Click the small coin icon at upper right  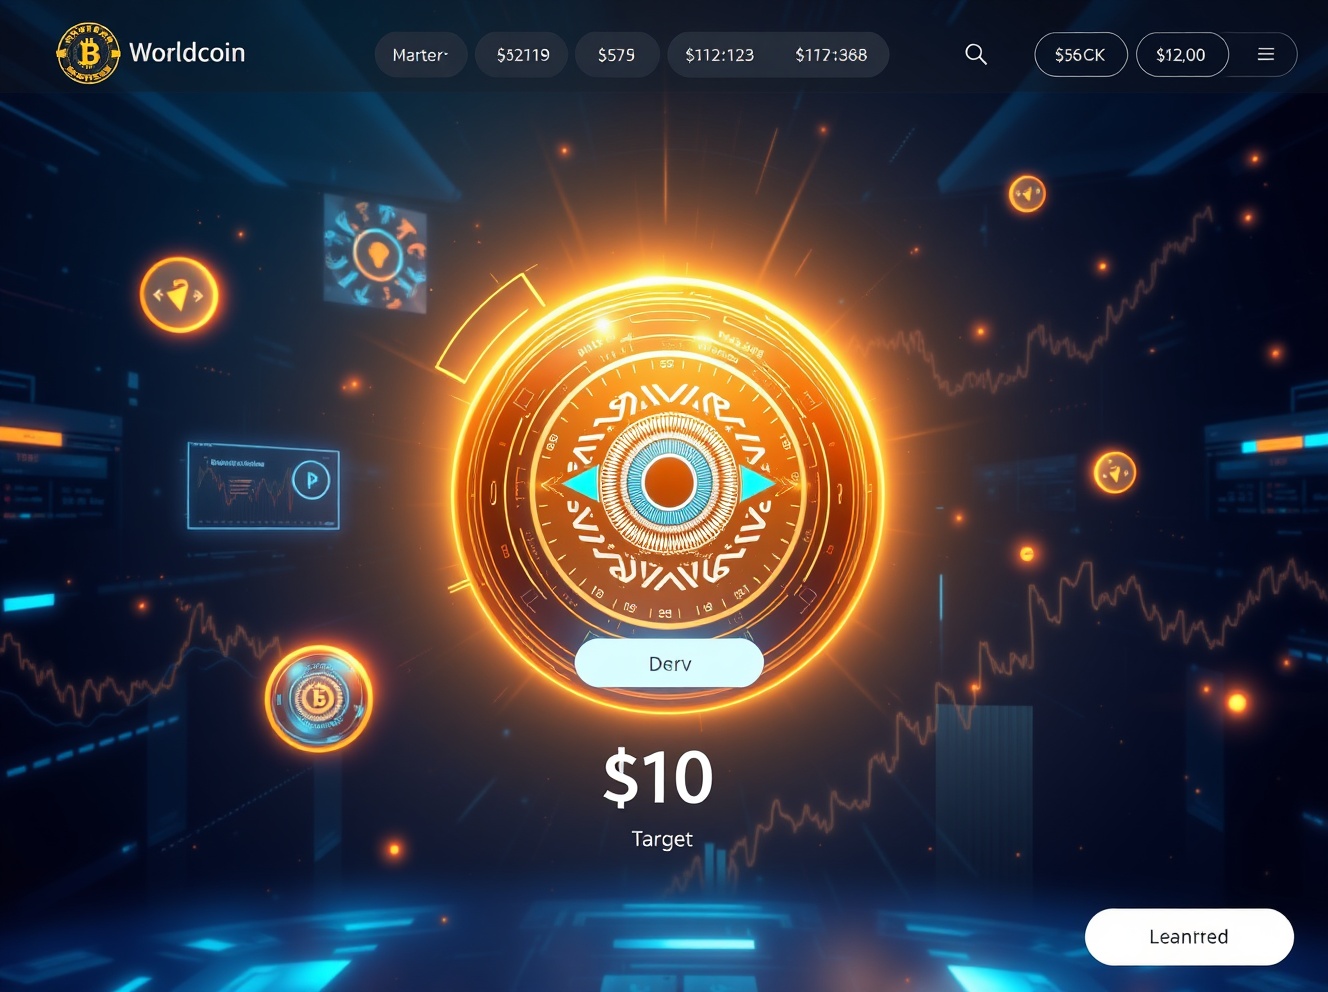pyautogui.click(x=1027, y=193)
